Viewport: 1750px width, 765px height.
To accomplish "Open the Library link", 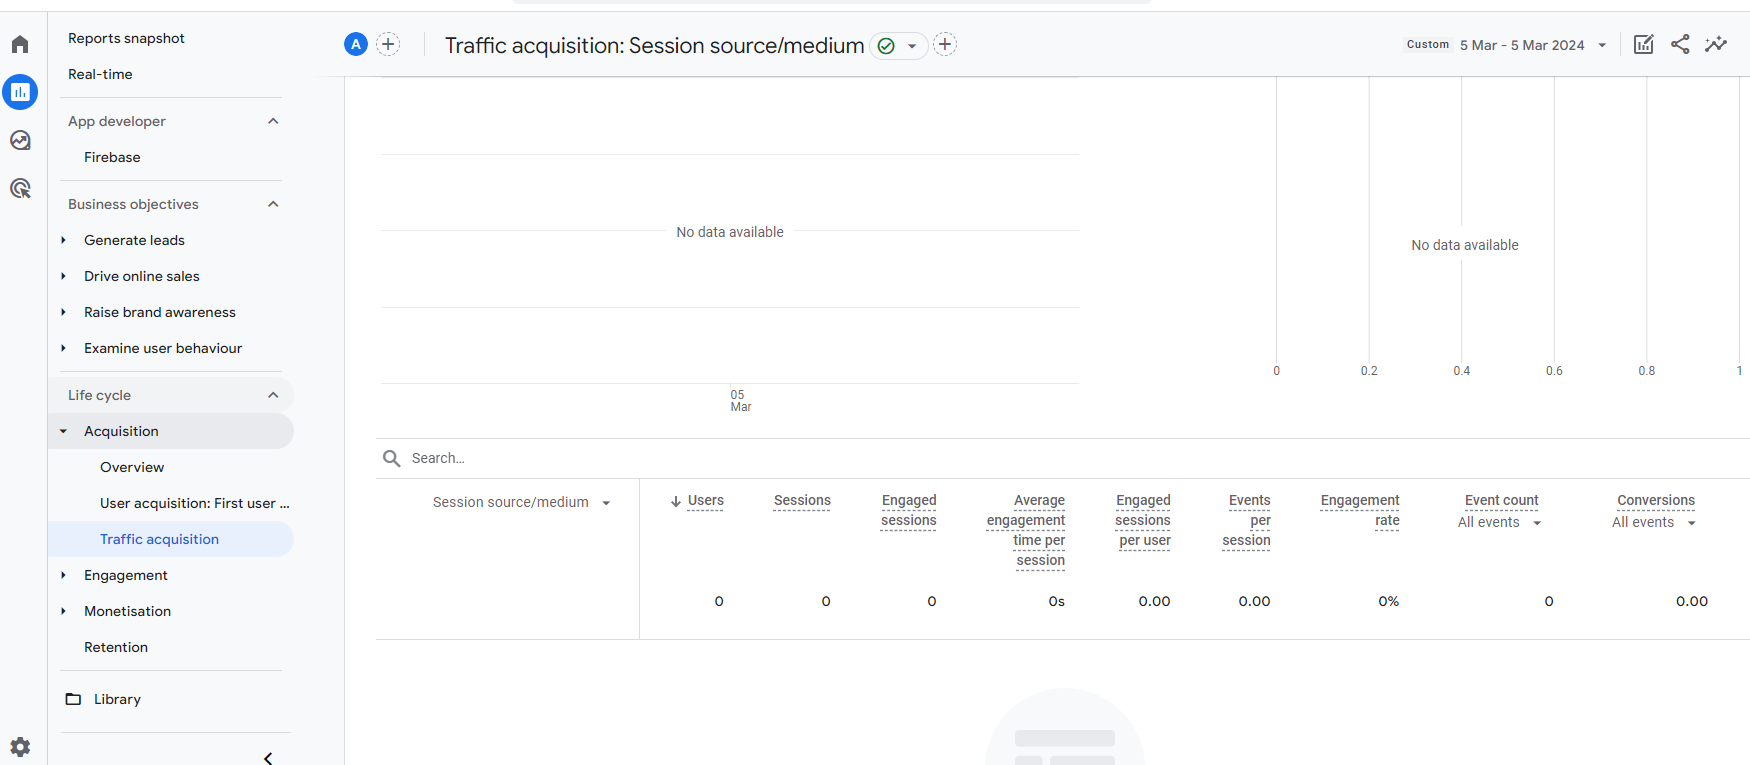I will [x=117, y=699].
